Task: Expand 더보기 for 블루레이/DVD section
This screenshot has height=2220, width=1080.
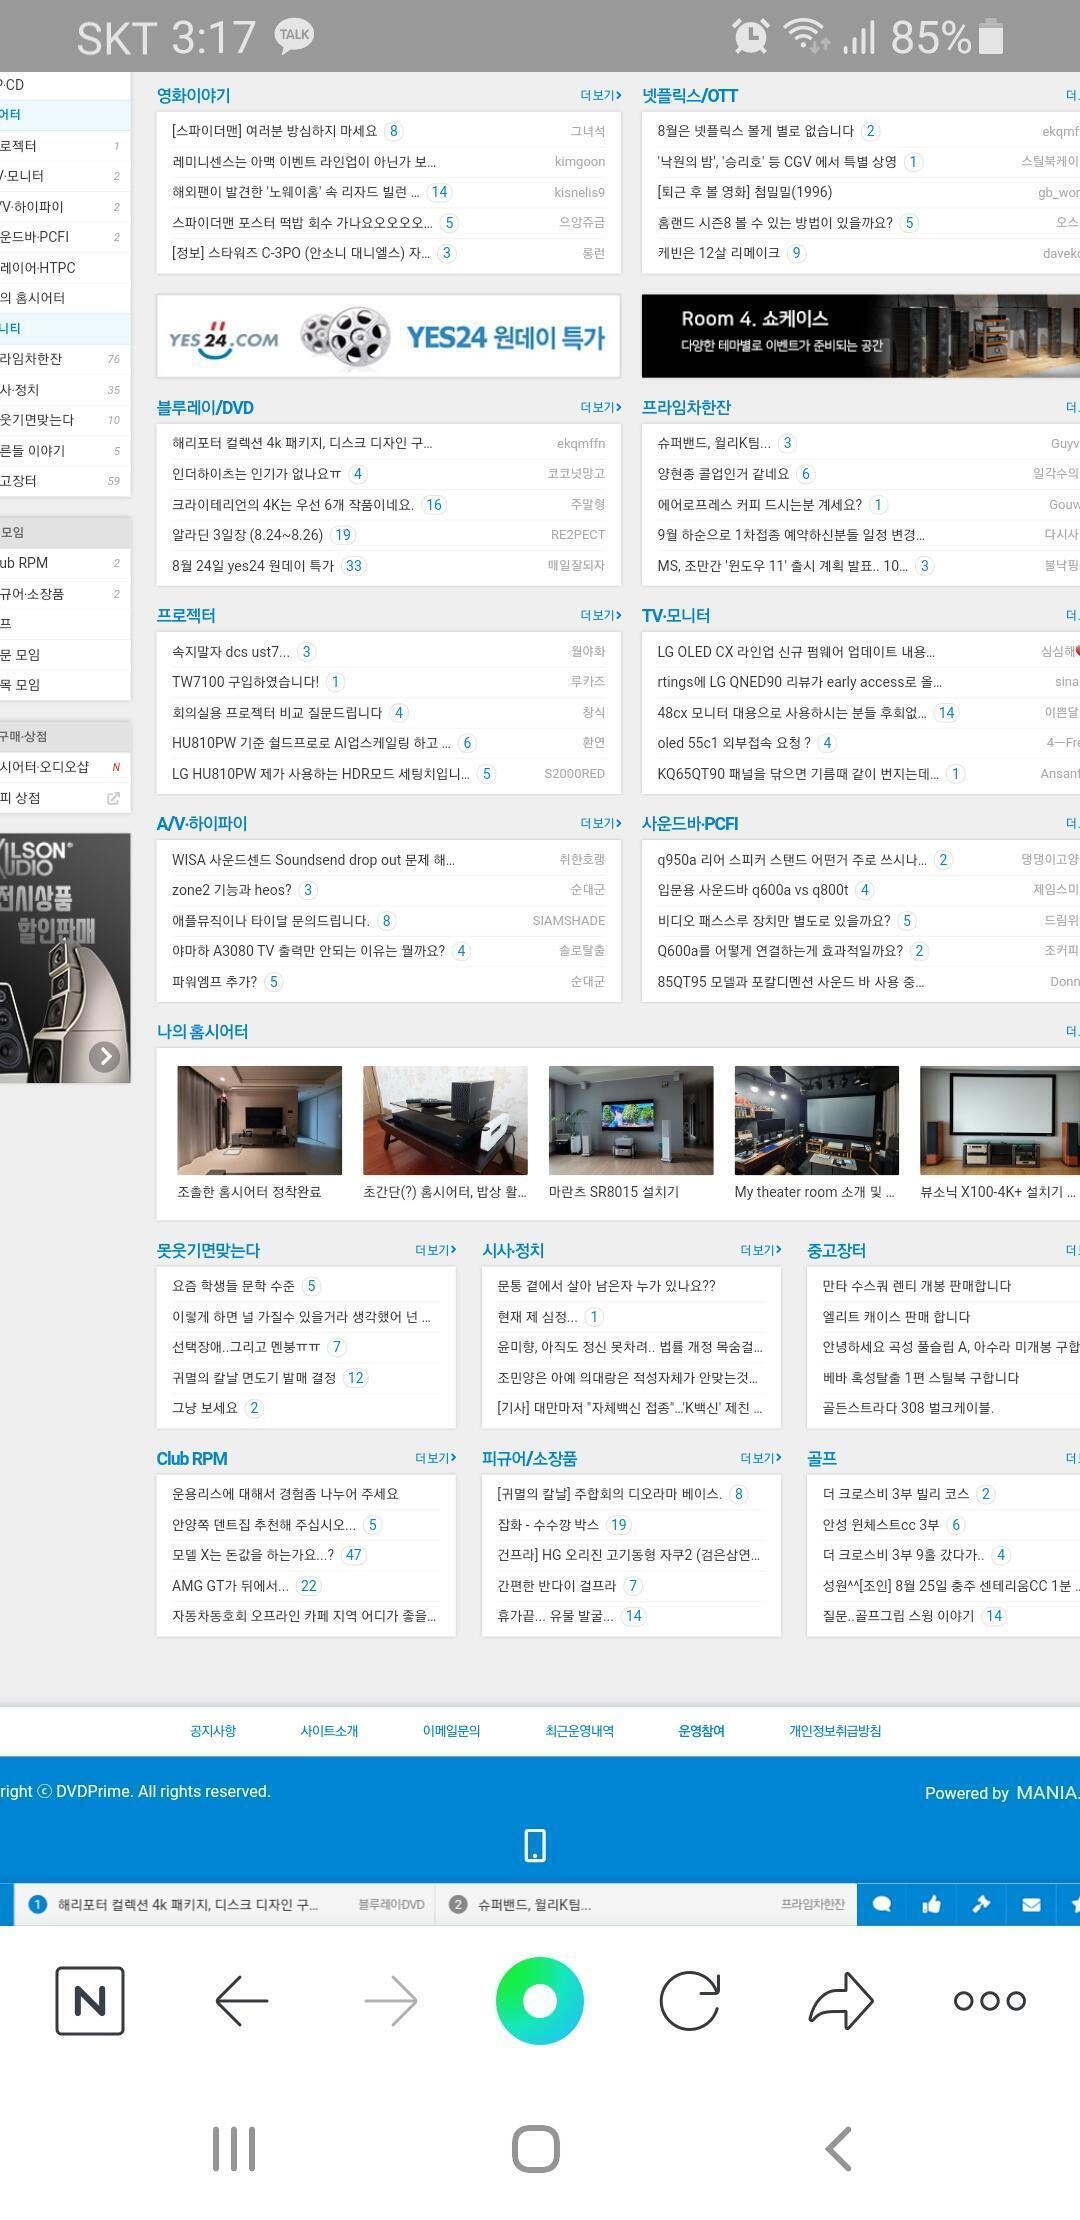Action: (x=601, y=407)
